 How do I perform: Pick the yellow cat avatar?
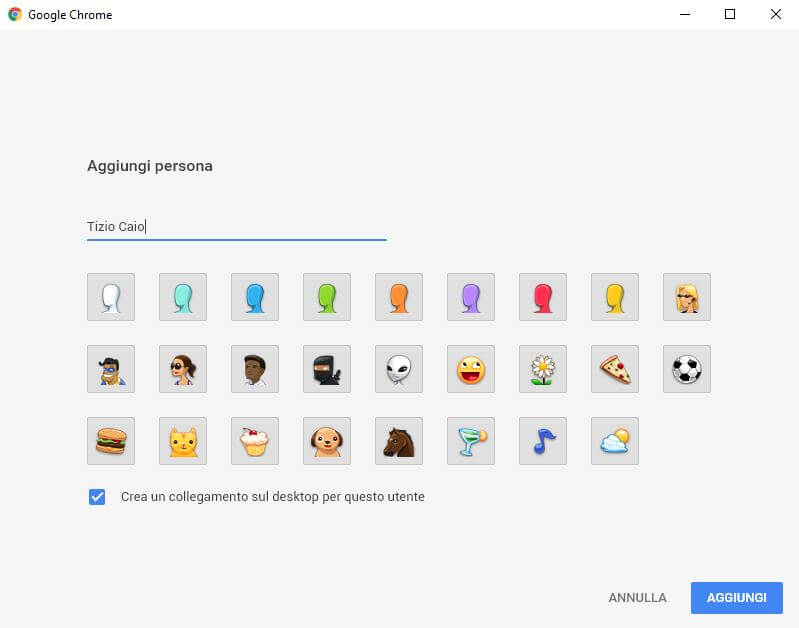point(183,441)
